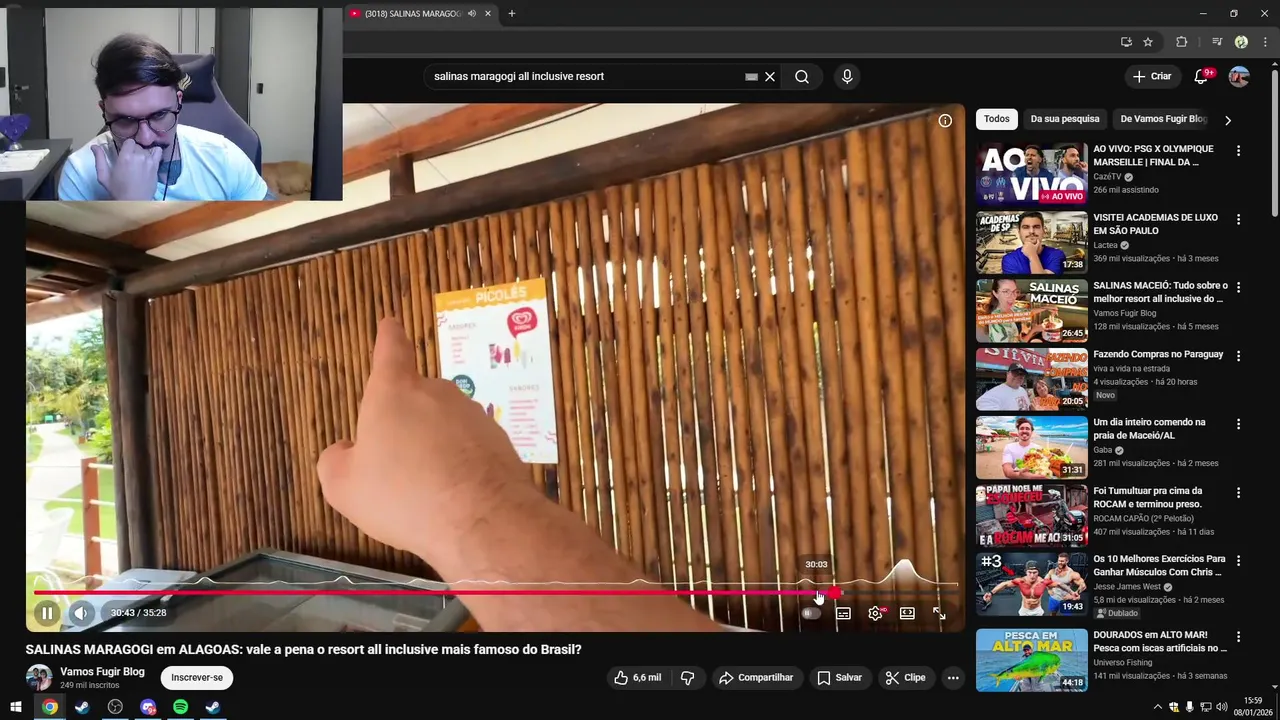Open a new browser tab
Screen dimensions: 1280x720
[512, 14]
